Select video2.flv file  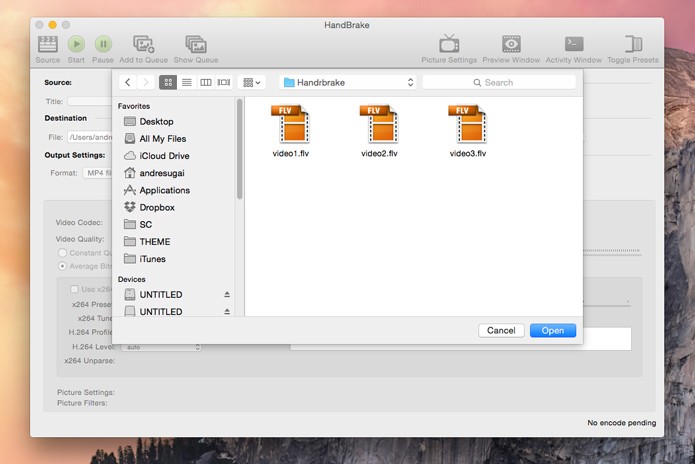(x=379, y=131)
